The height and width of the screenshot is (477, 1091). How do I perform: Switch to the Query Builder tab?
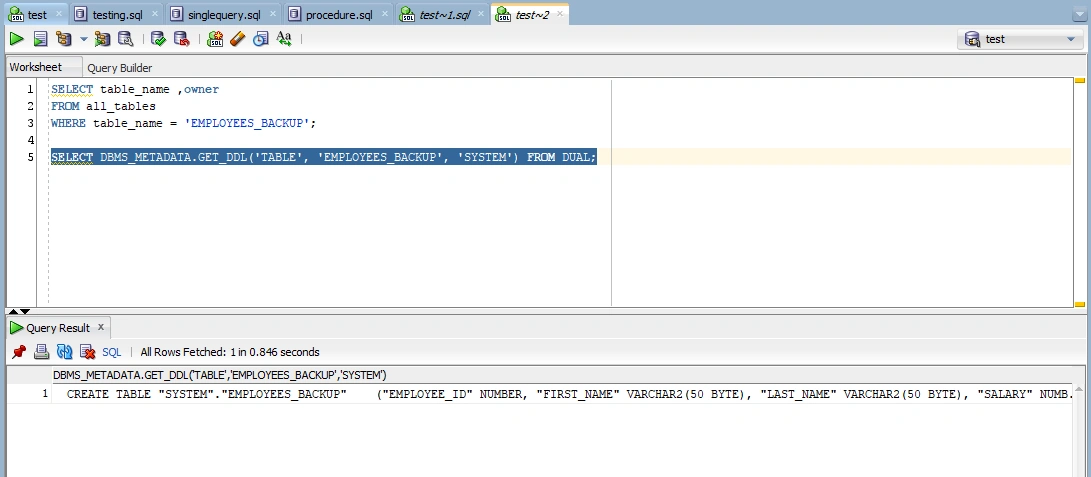(x=120, y=67)
